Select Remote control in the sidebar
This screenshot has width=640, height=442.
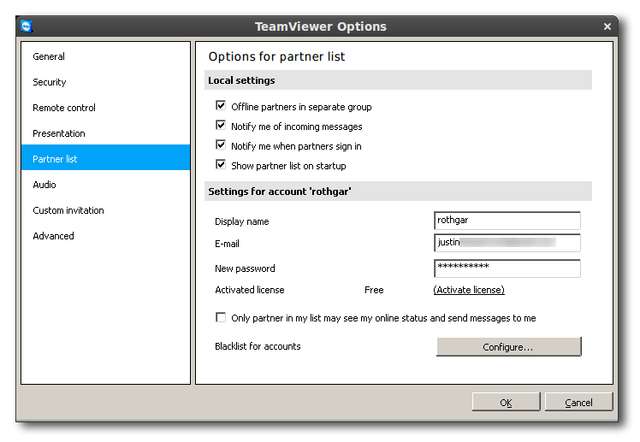point(64,108)
